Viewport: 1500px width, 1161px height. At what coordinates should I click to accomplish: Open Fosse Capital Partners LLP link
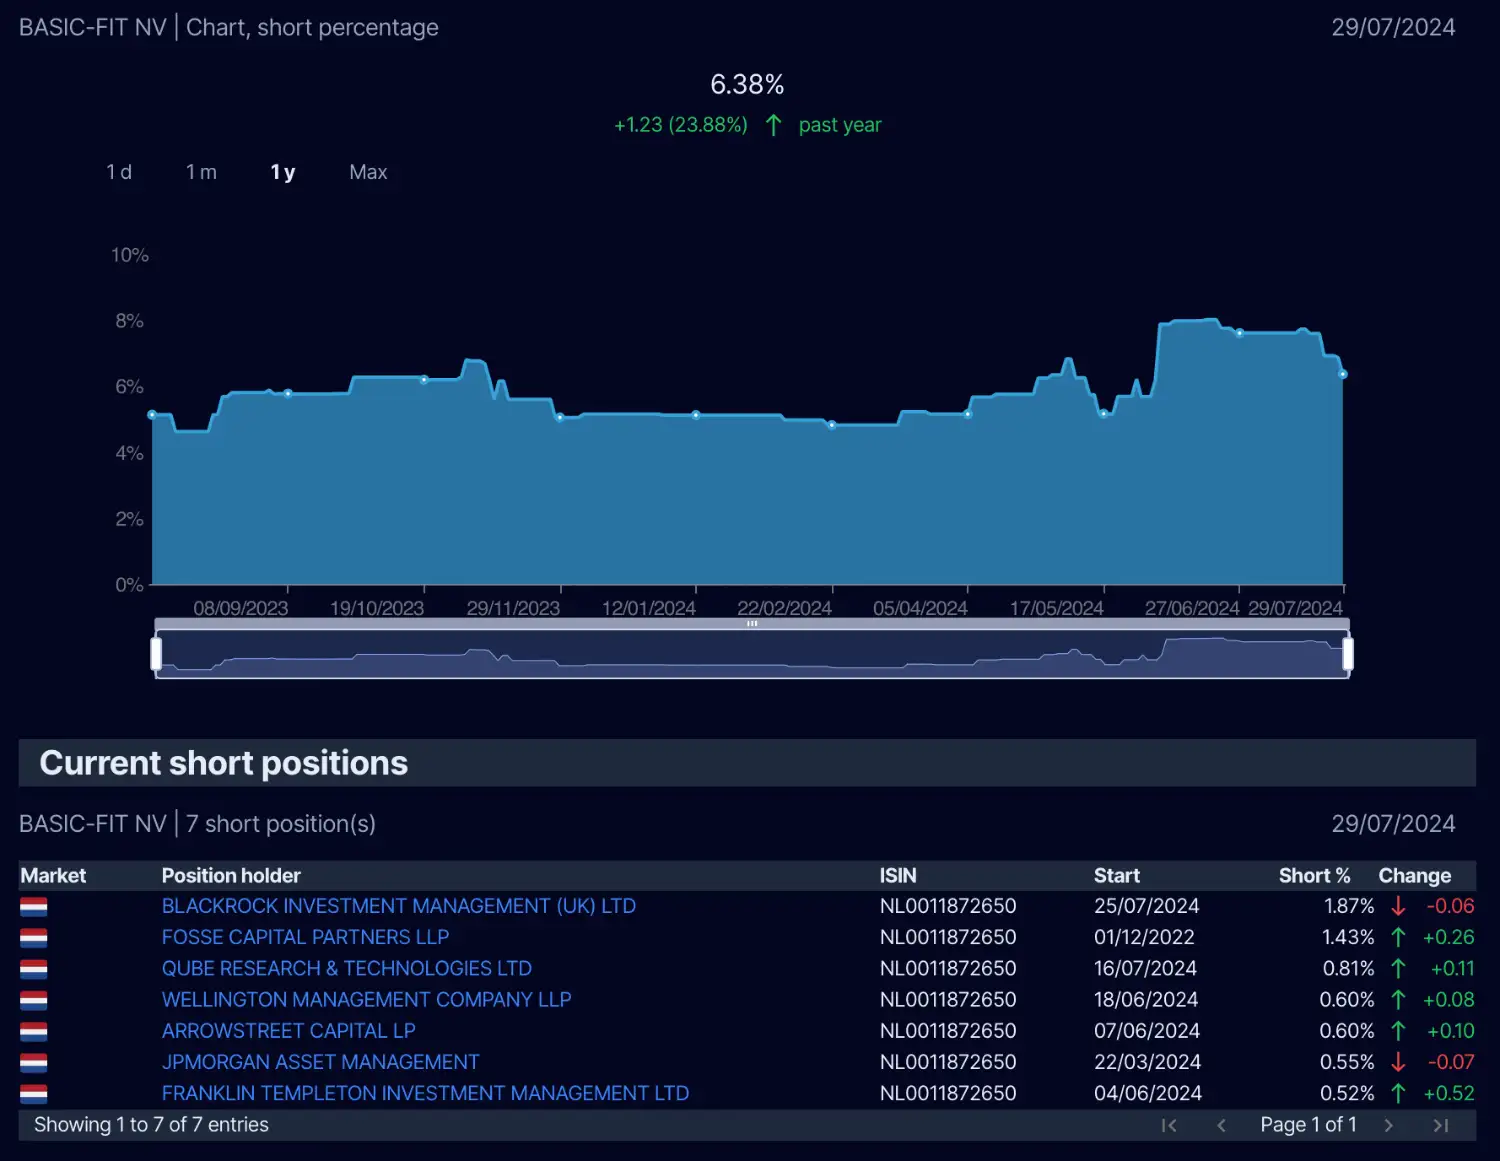(x=305, y=937)
